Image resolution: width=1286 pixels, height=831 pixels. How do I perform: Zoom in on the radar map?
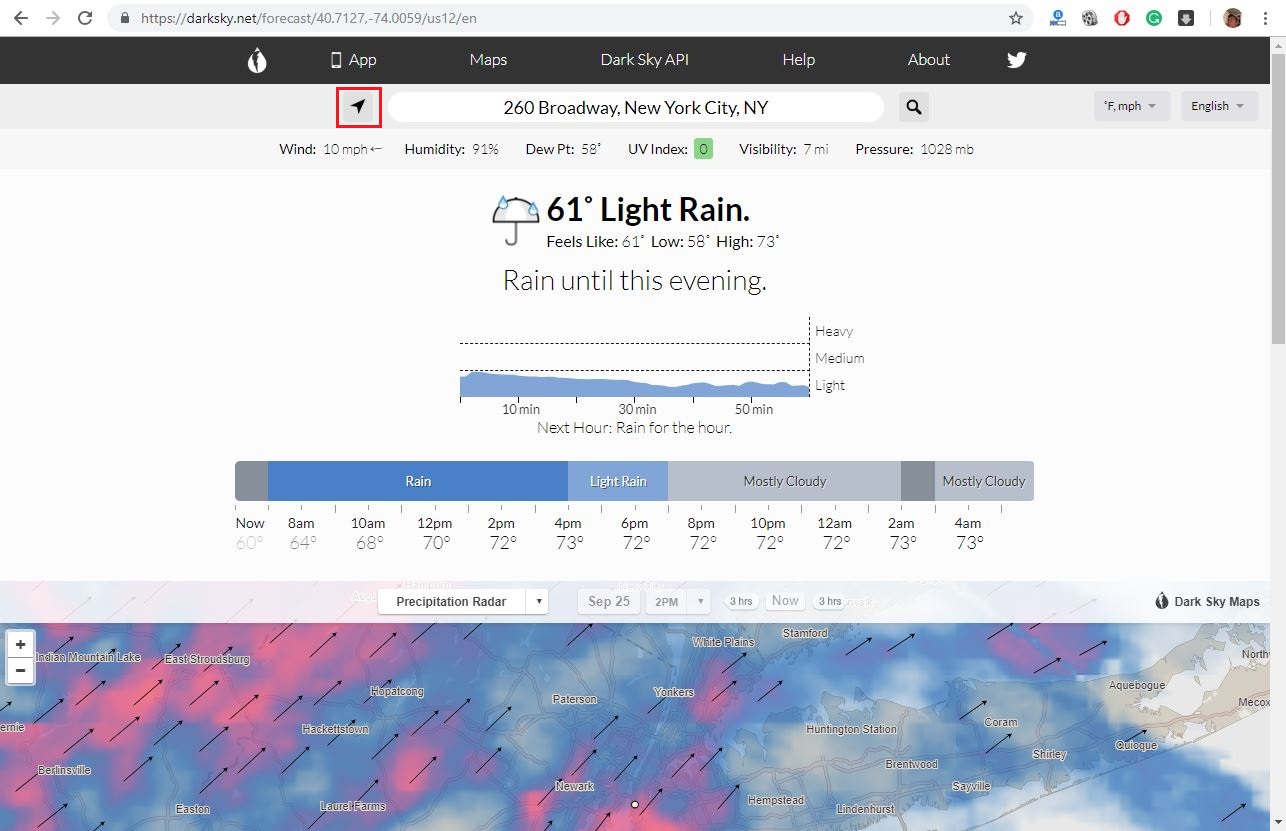(x=20, y=645)
